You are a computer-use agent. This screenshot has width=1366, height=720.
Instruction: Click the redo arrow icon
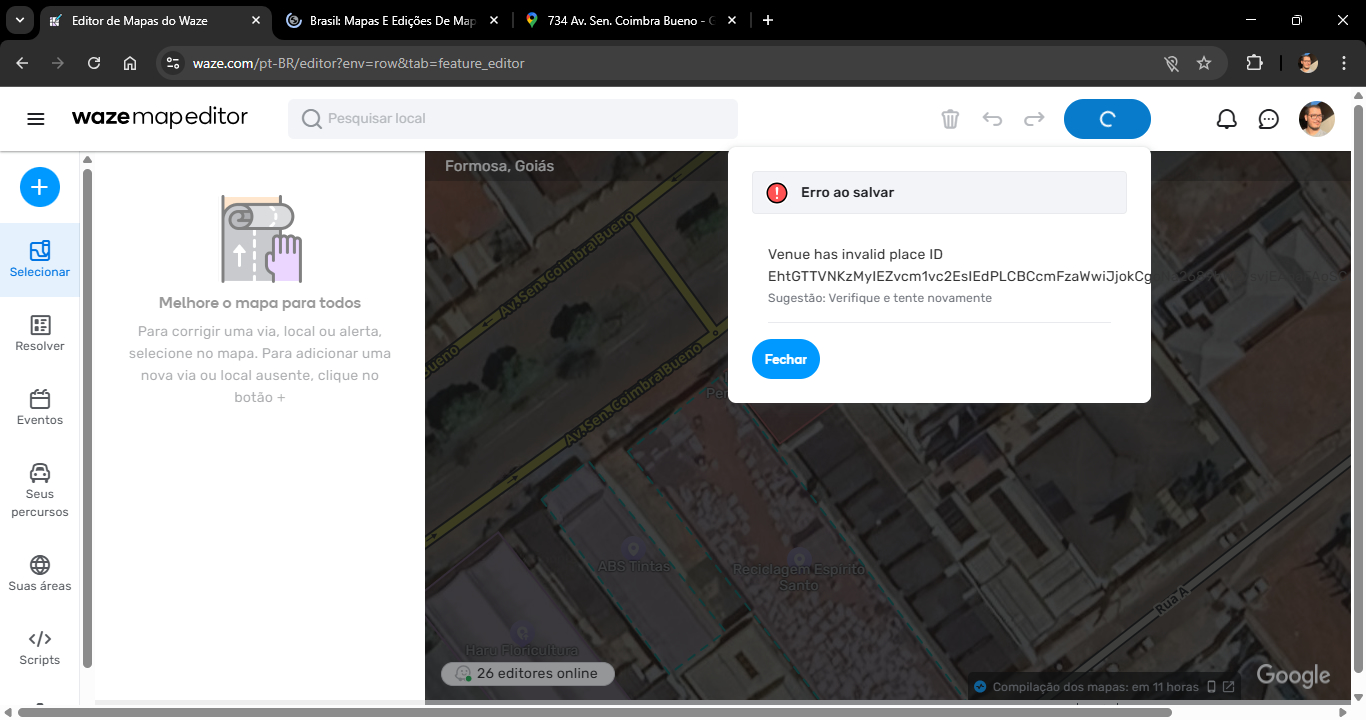pos(1034,119)
